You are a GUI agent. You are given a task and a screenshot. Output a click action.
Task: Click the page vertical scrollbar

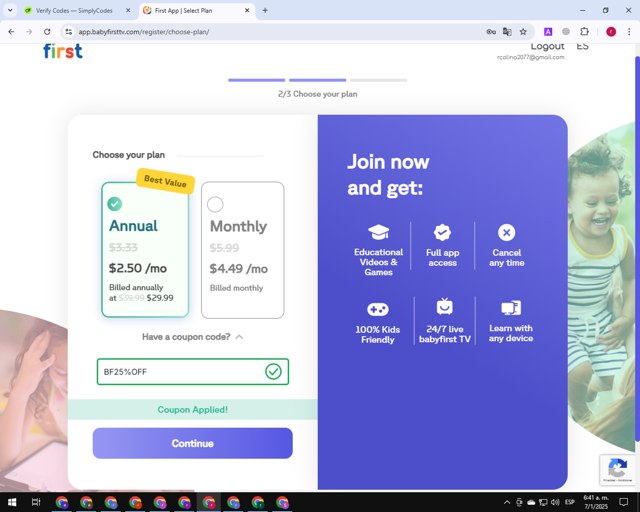pos(637,249)
